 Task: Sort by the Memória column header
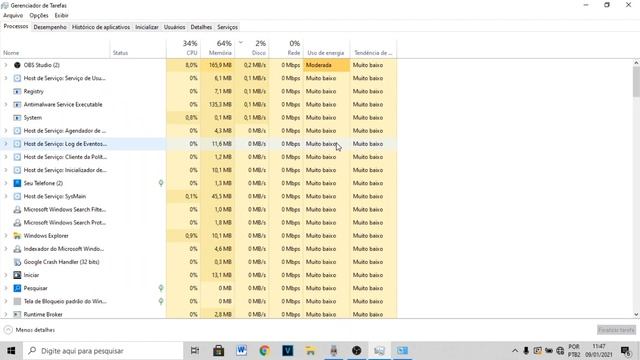[218, 48]
